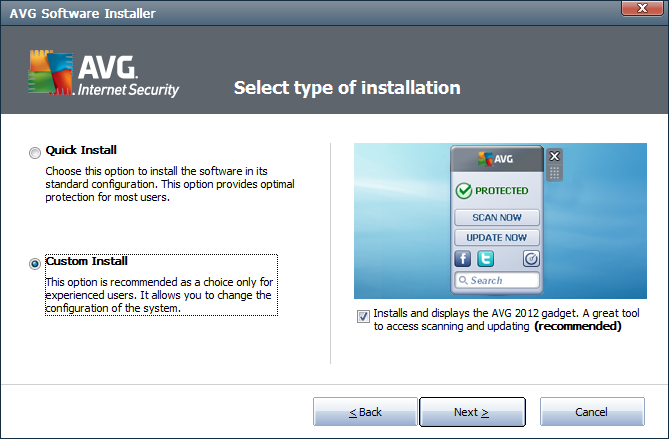Click the AVG Software Installer title text
Viewport: 669px width, 439px height.
coord(82,13)
